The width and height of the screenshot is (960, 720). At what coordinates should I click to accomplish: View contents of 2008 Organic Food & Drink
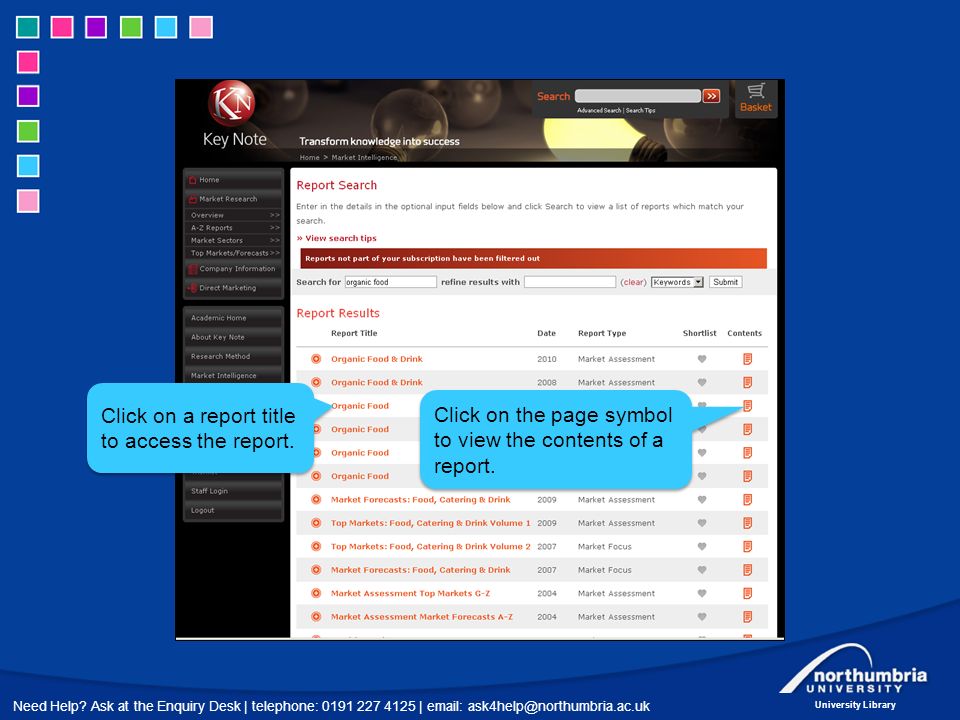point(748,382)
